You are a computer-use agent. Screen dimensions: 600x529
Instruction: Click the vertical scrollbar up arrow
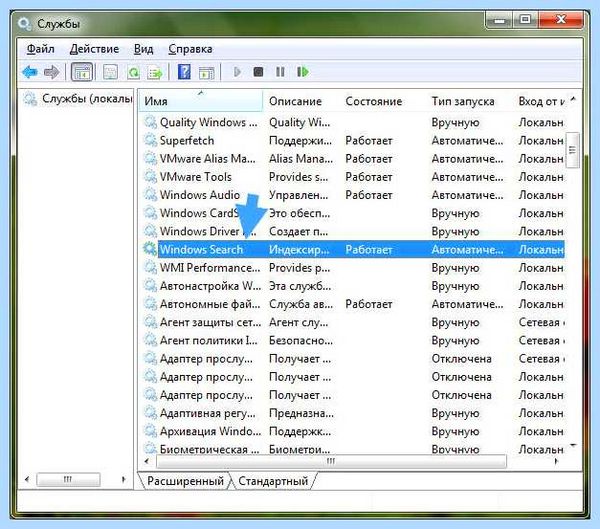[573, 100]
